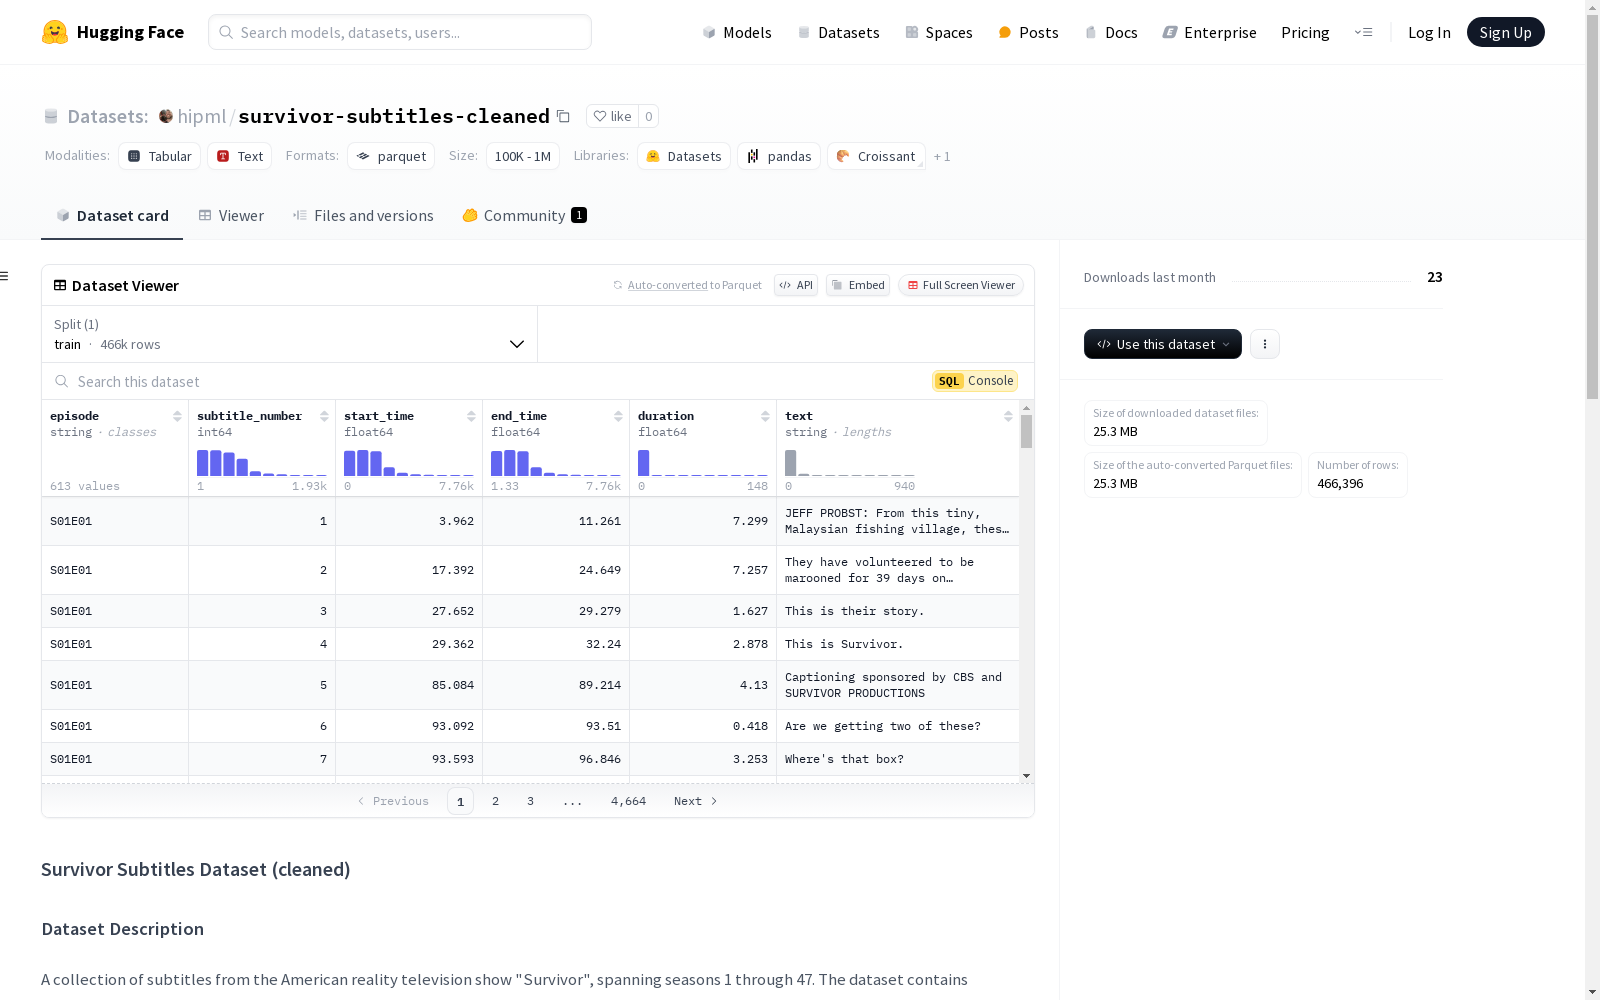This screenshot has width=1600, height=1000.
Task: Open Spaces in top navigation
Action: tap(939, 32)
